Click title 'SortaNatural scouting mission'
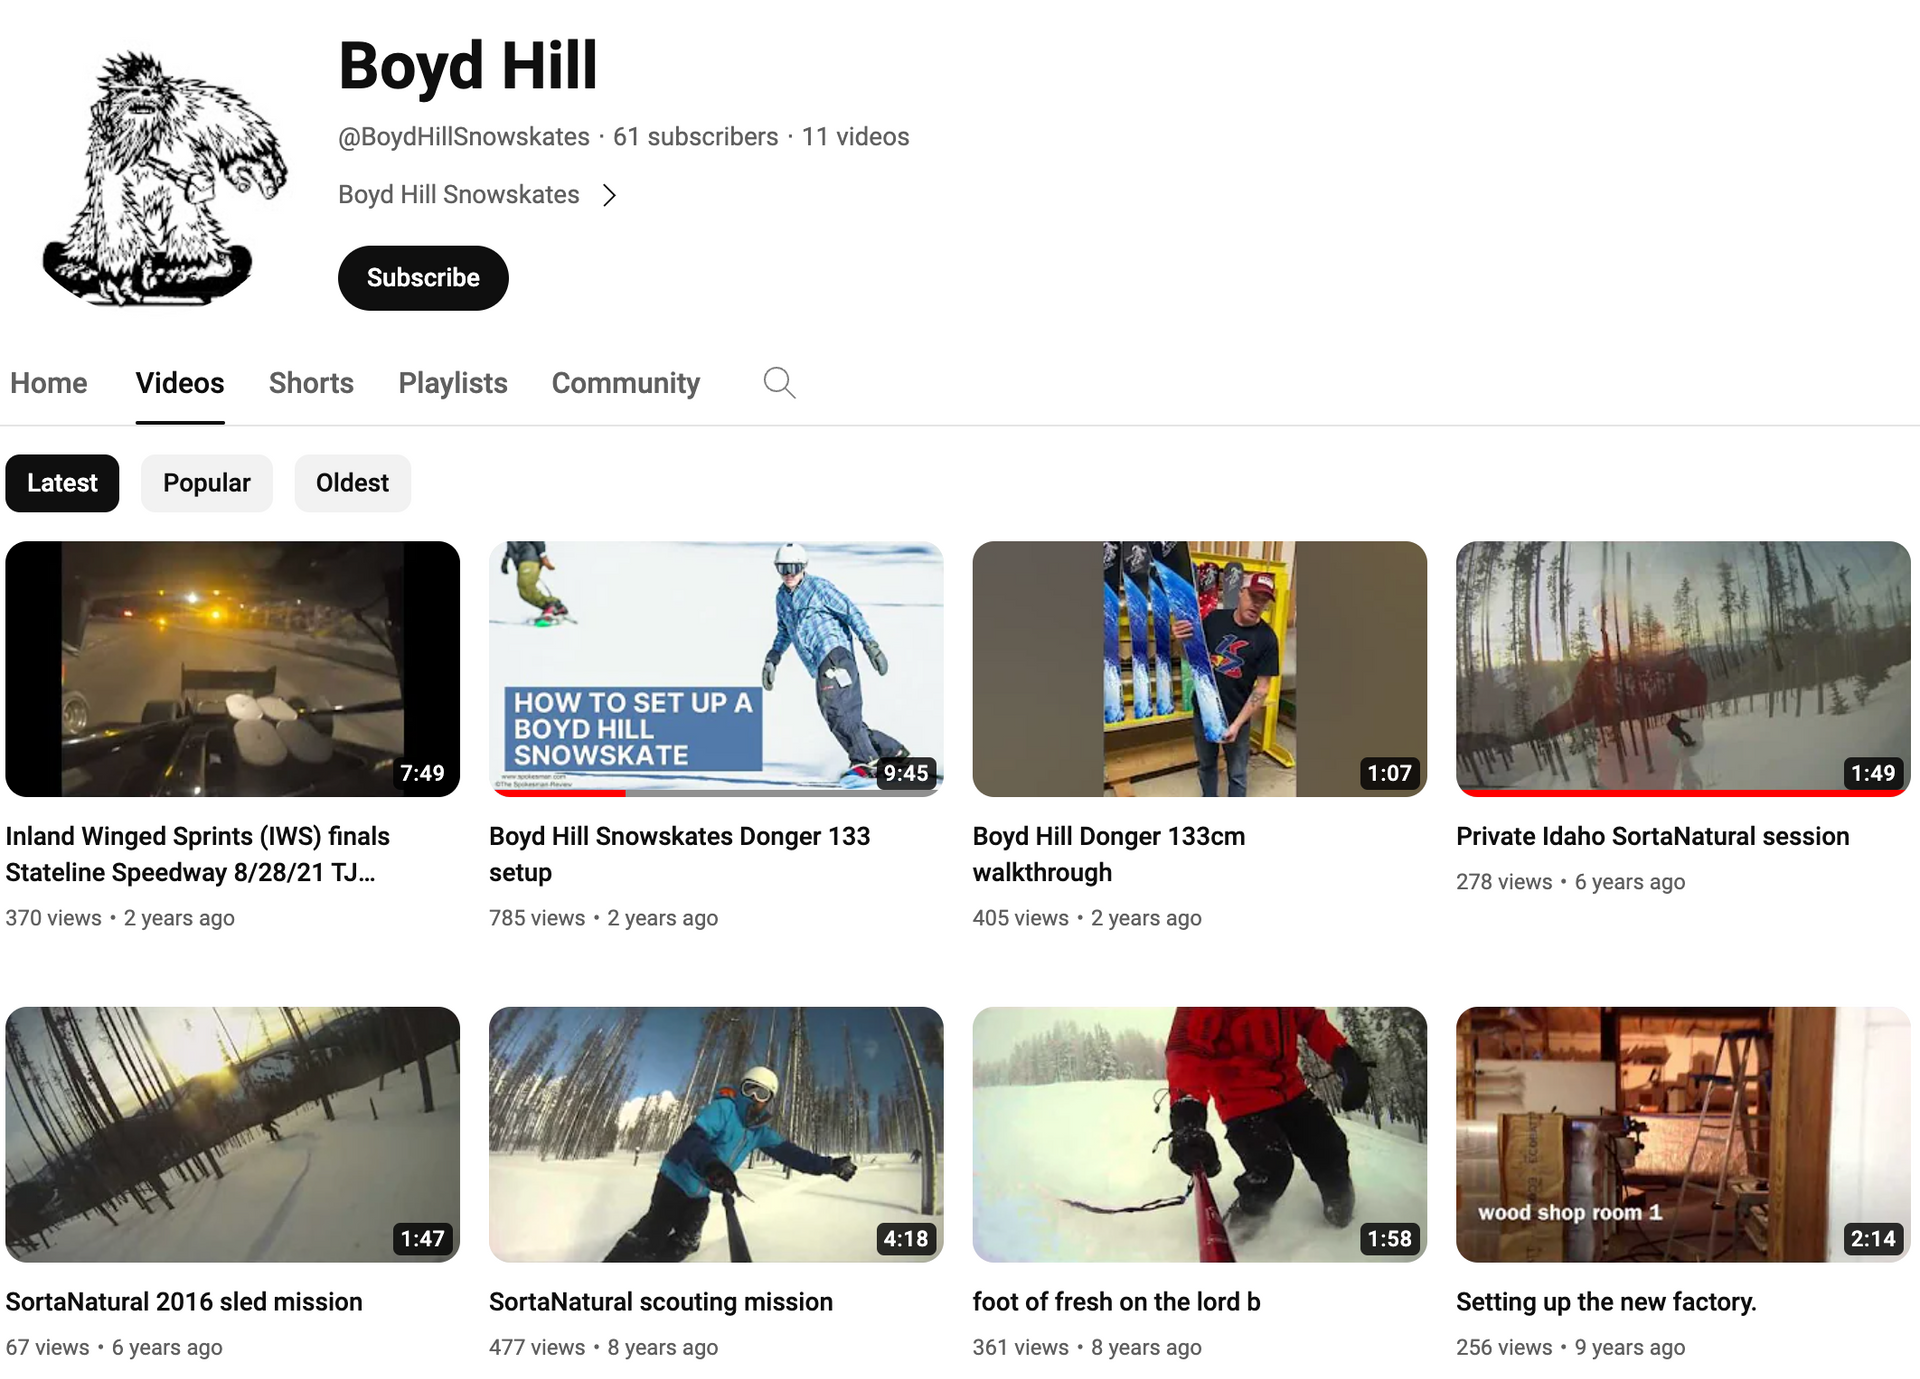Image resolution: width=1920 pixels, height=1379 pixels. [661, 1302]
